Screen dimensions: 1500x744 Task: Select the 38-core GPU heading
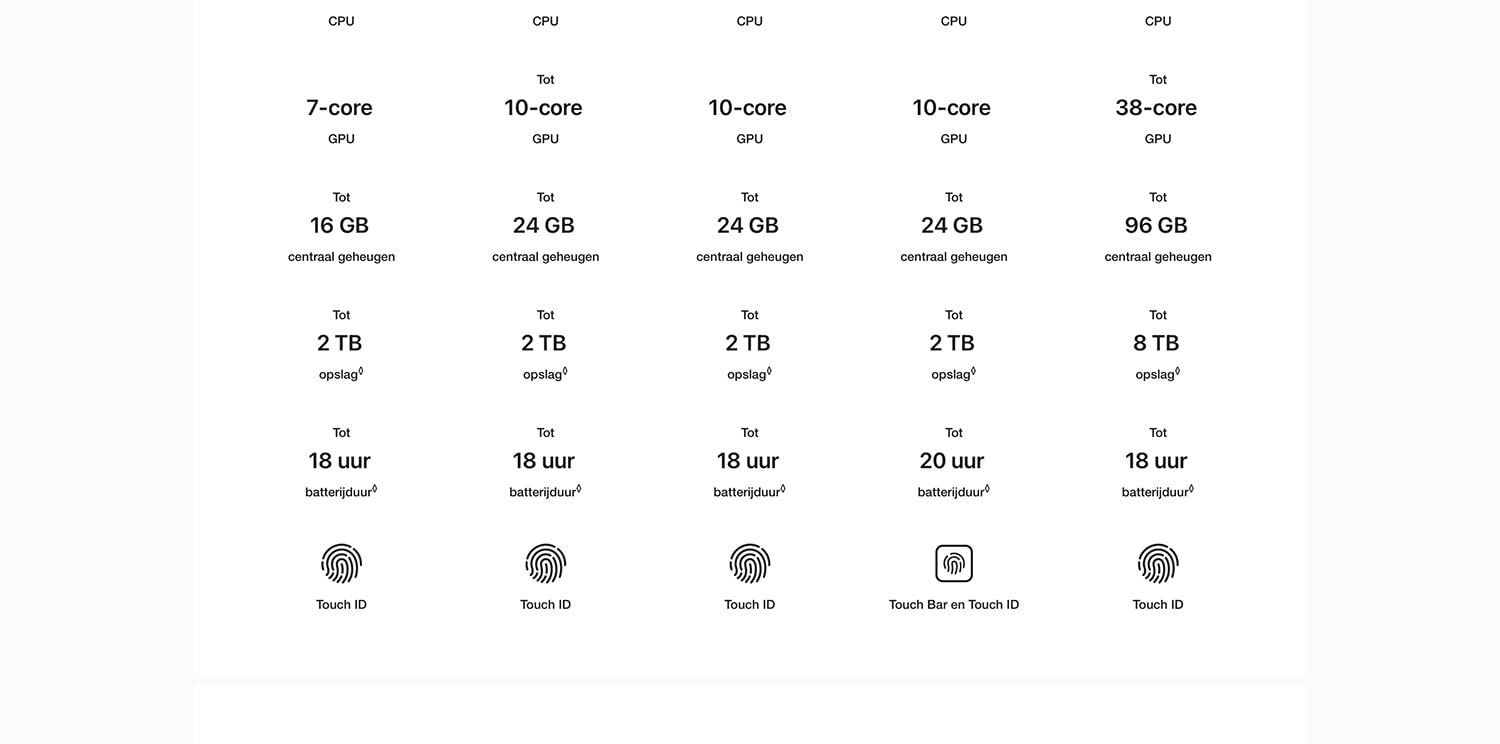click(1156, 108)
